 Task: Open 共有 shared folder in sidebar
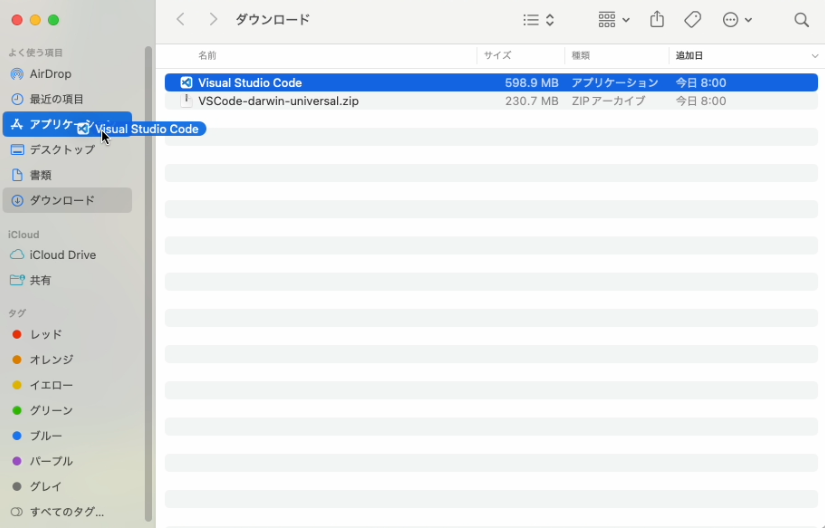click(67, 280)
